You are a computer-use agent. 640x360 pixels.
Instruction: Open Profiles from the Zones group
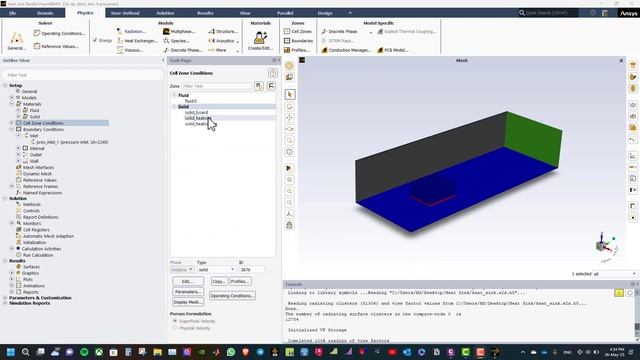tap(296, 50)
